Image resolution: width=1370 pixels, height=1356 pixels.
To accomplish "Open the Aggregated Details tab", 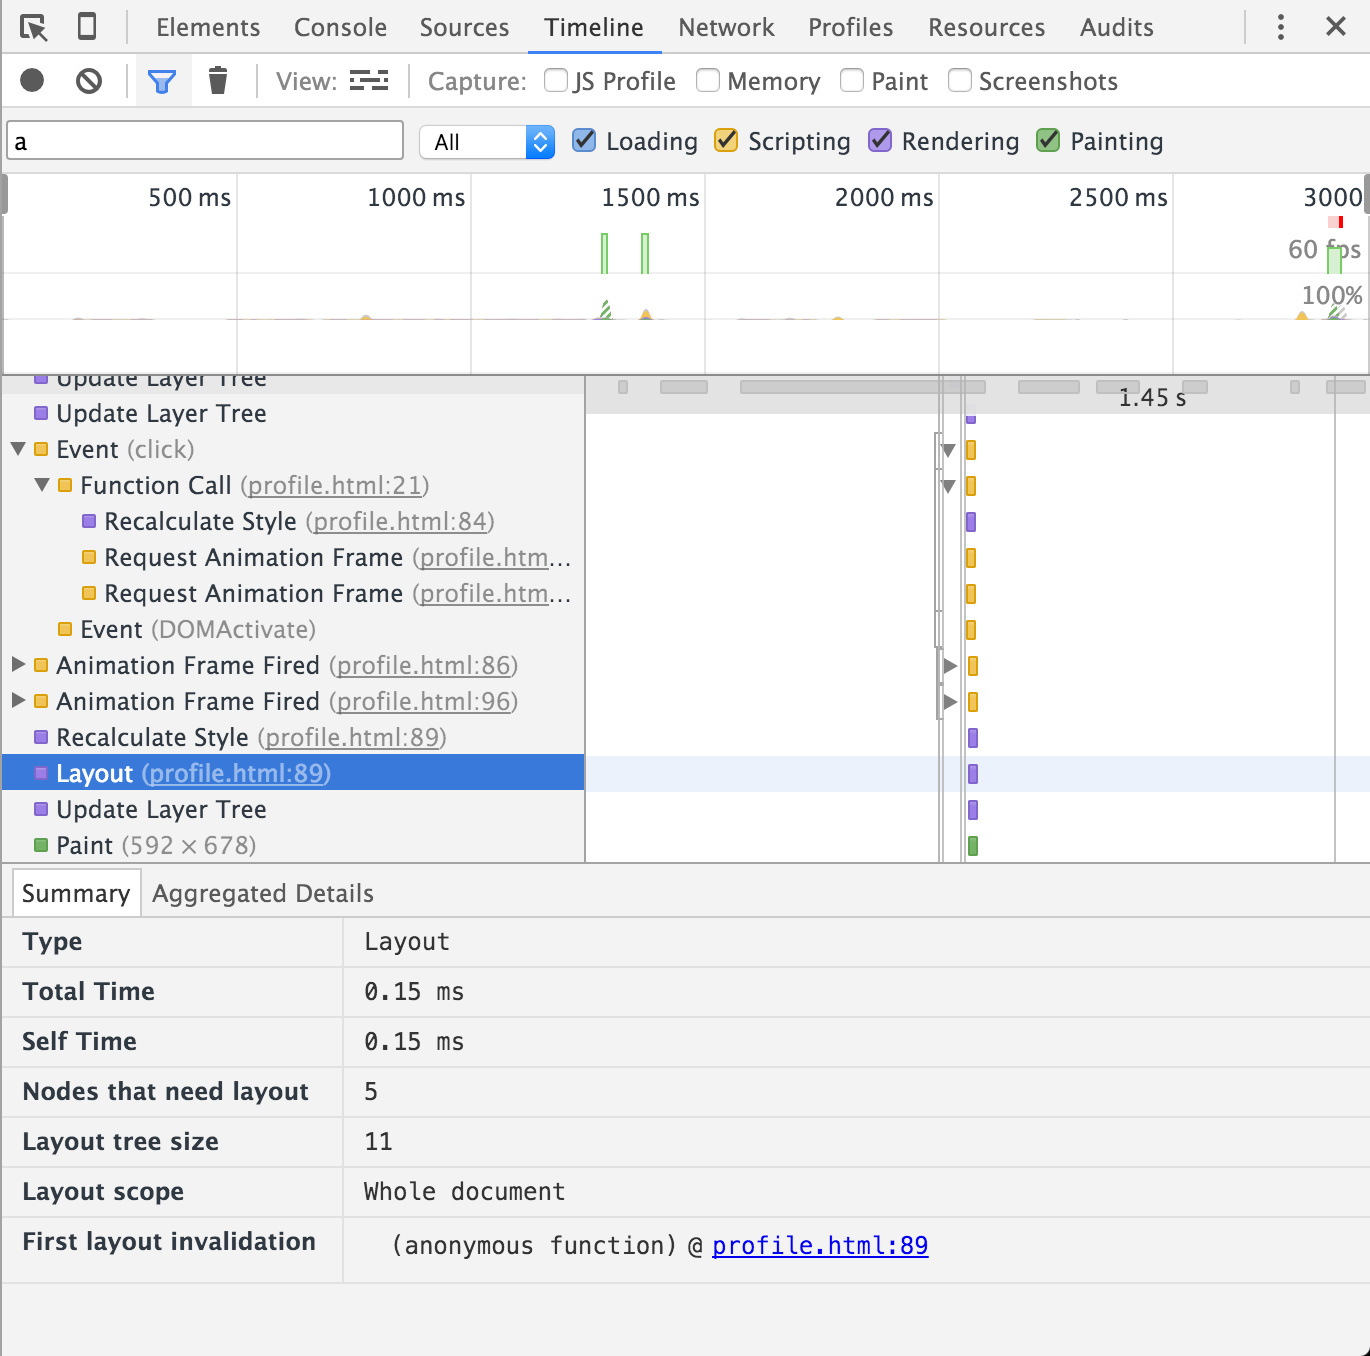I will (x=262, y=893).
